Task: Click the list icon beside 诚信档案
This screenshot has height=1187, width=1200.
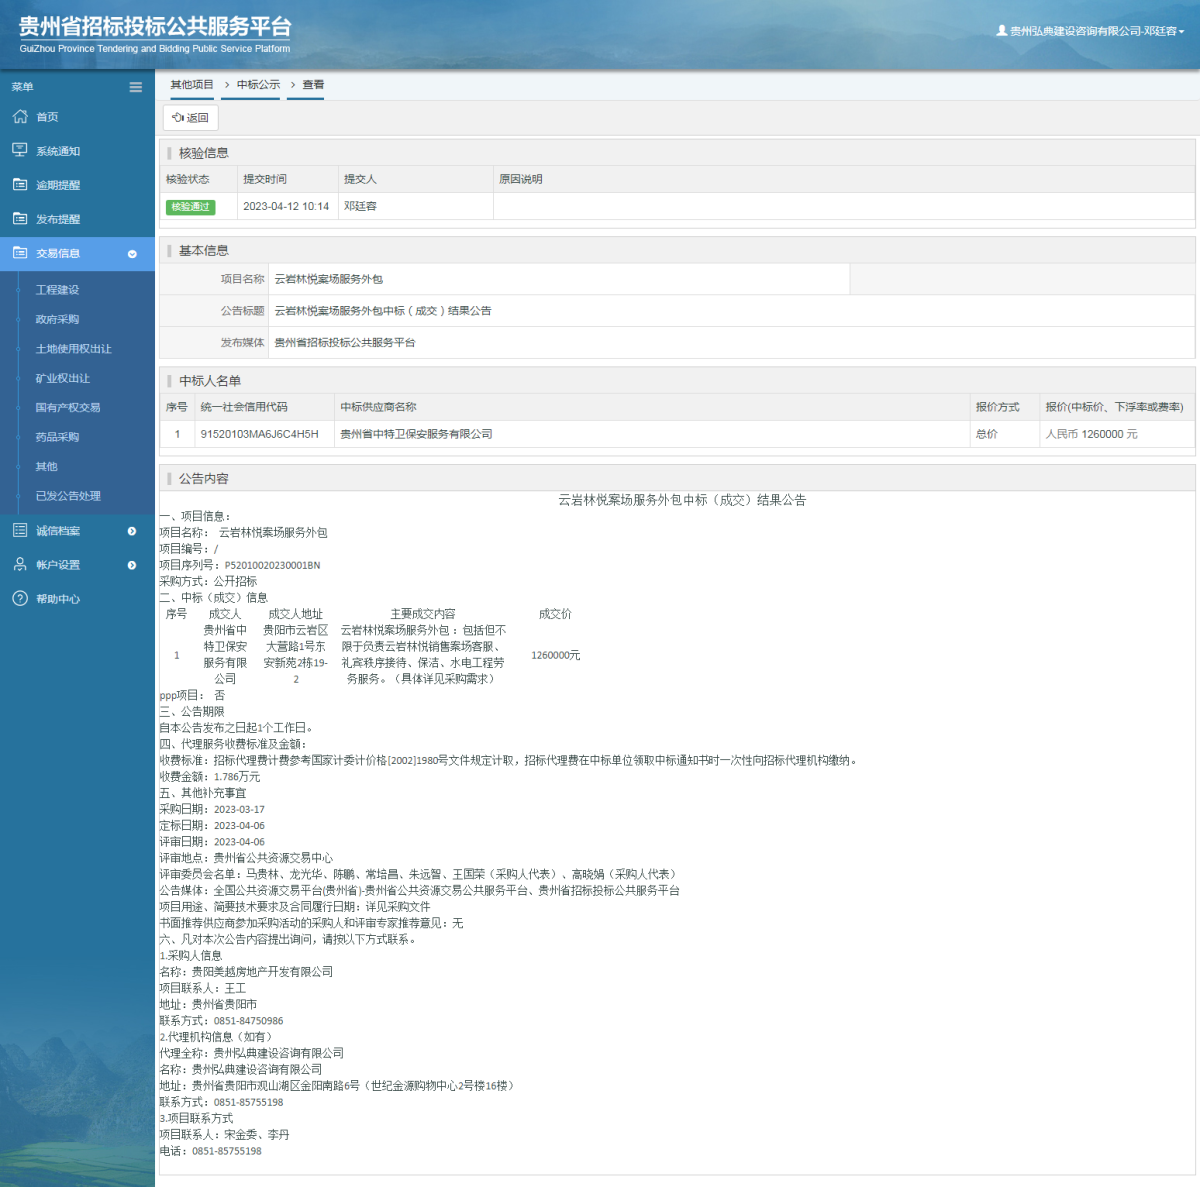Action: pyautogui.click(x=20, y=530)
